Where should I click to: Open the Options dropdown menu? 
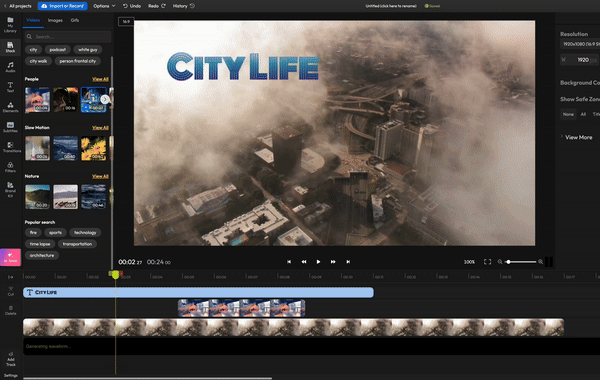[x=104, y=6]
